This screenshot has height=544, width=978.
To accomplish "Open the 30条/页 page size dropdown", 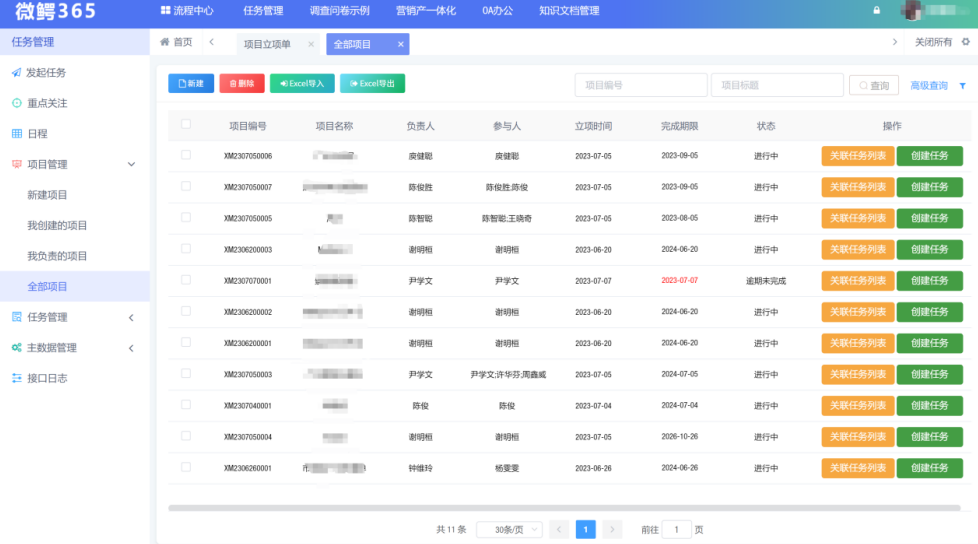I will coord(509,530).
